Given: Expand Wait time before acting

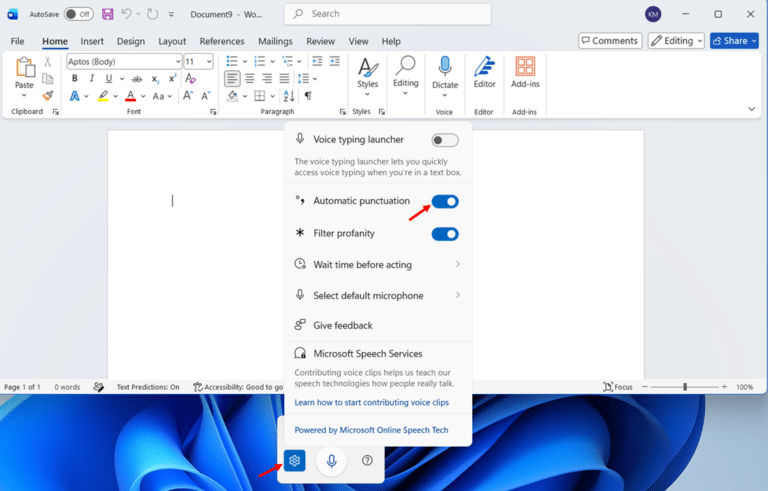Looking at the screenshot, I should (x=378, y=265).
